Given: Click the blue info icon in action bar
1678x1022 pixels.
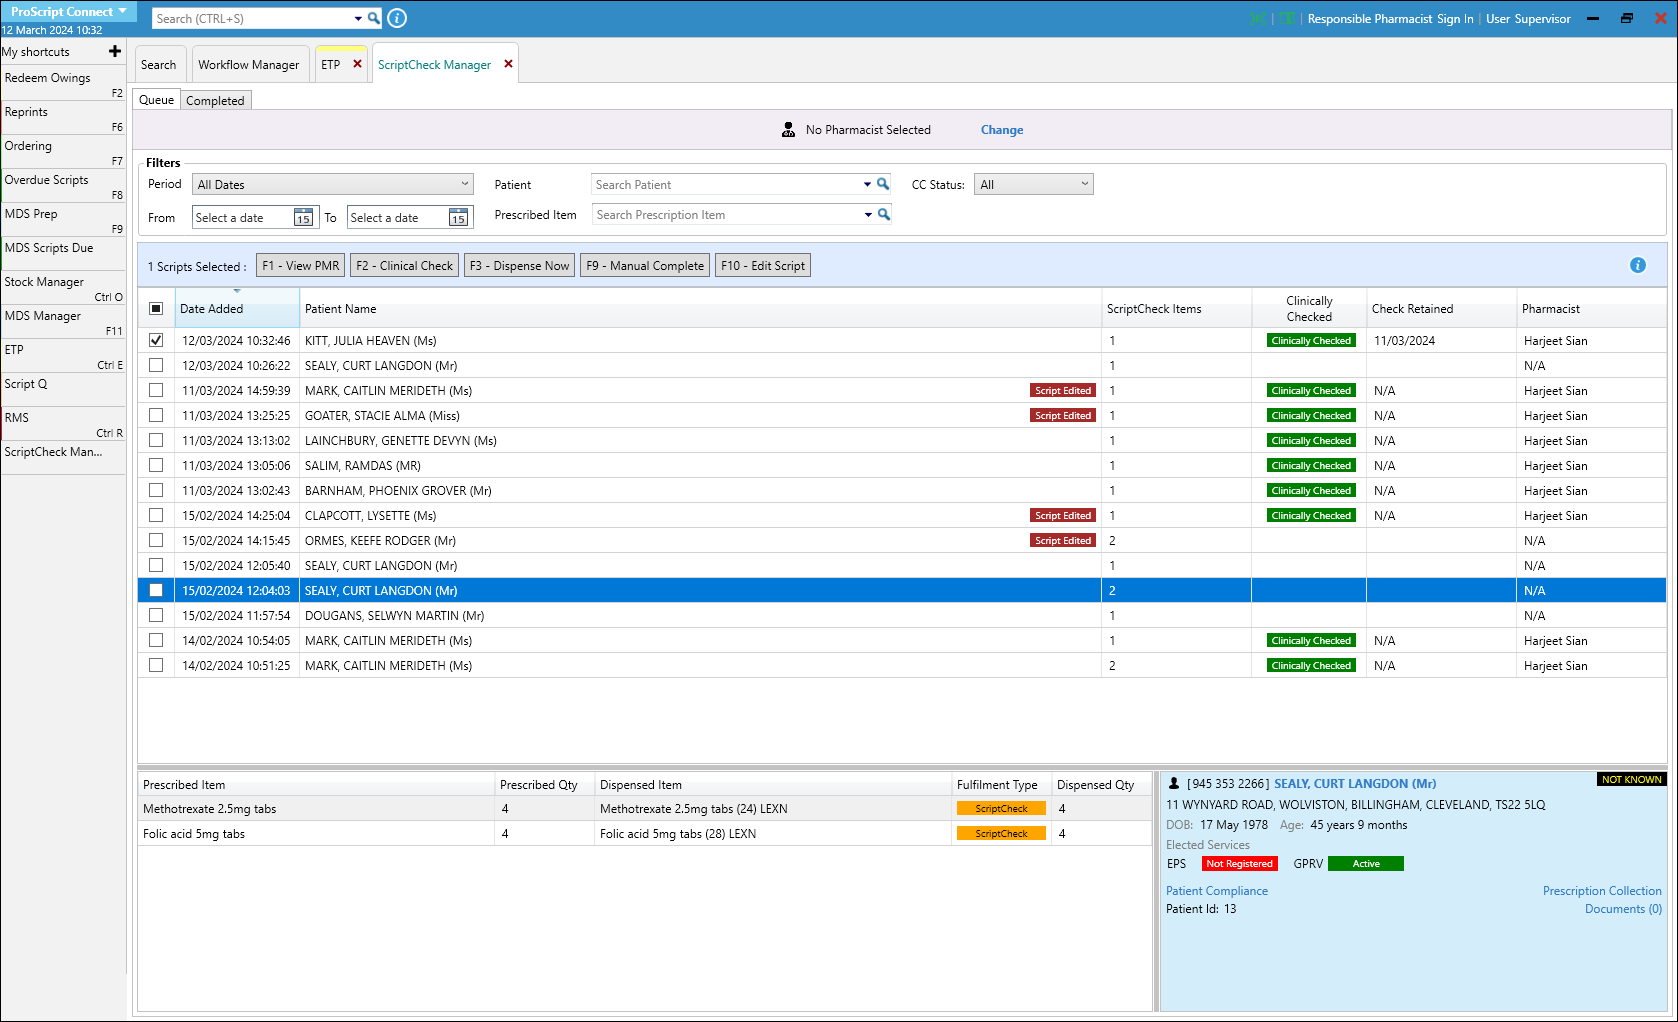Looking at the screenshot, I should [1637, 265].
